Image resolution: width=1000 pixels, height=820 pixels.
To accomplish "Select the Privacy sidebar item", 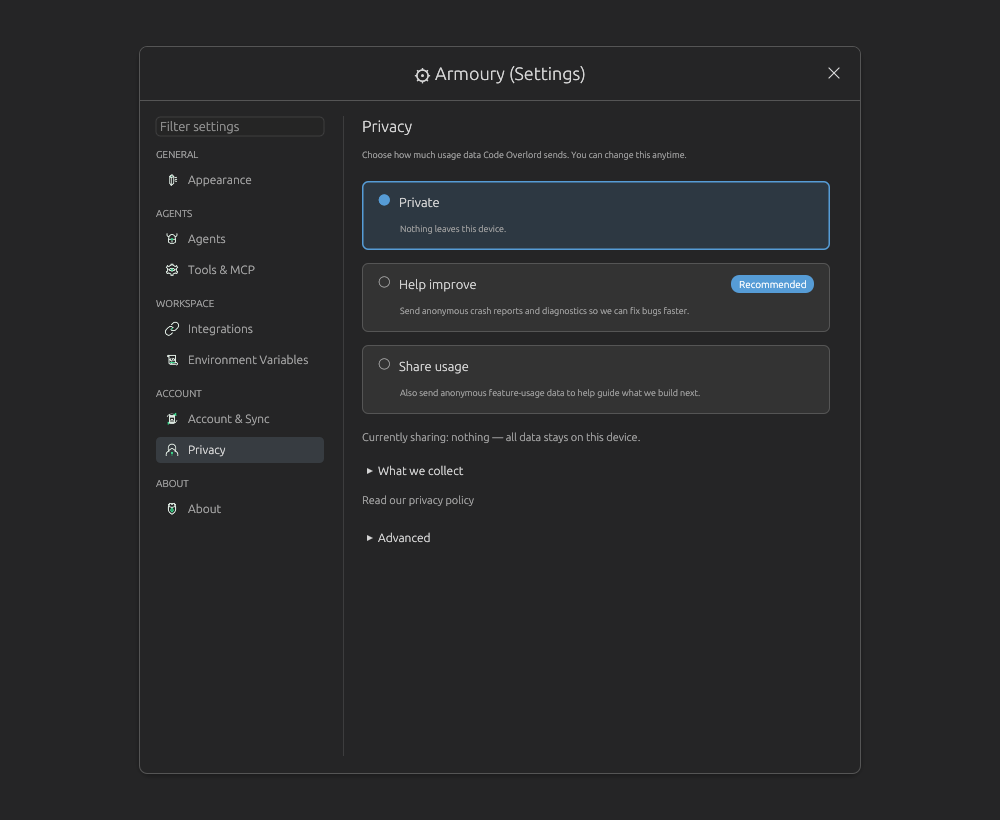I will click(240, 450).
